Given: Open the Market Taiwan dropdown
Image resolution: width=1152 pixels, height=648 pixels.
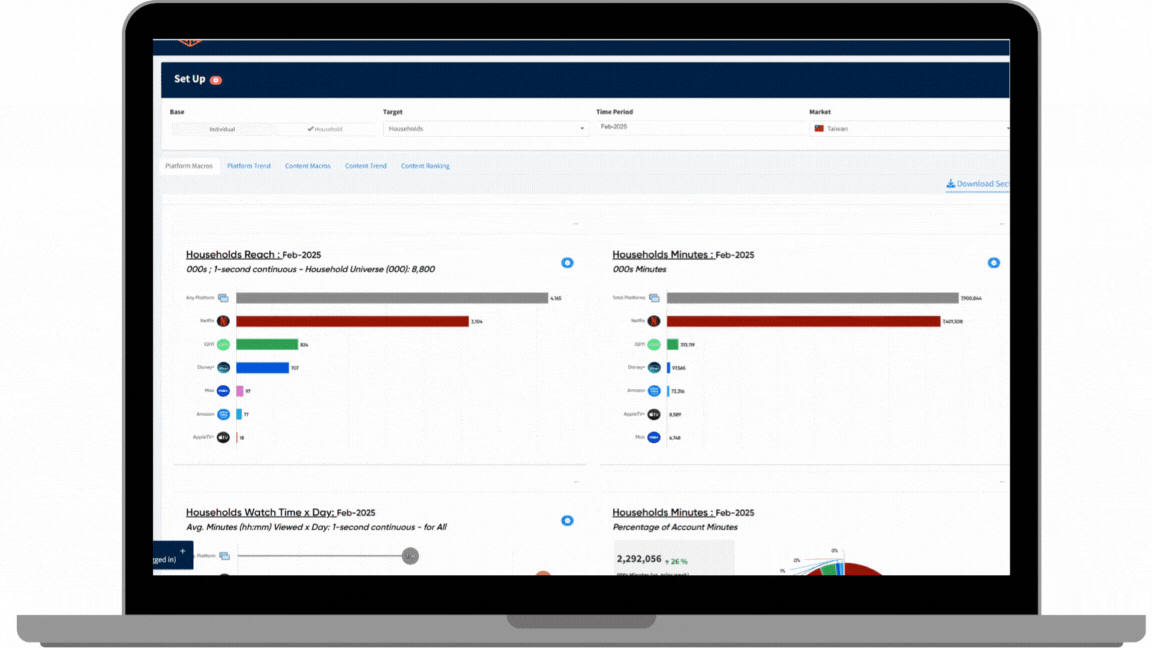Looking at the screenshot, I should coord(910,129).
